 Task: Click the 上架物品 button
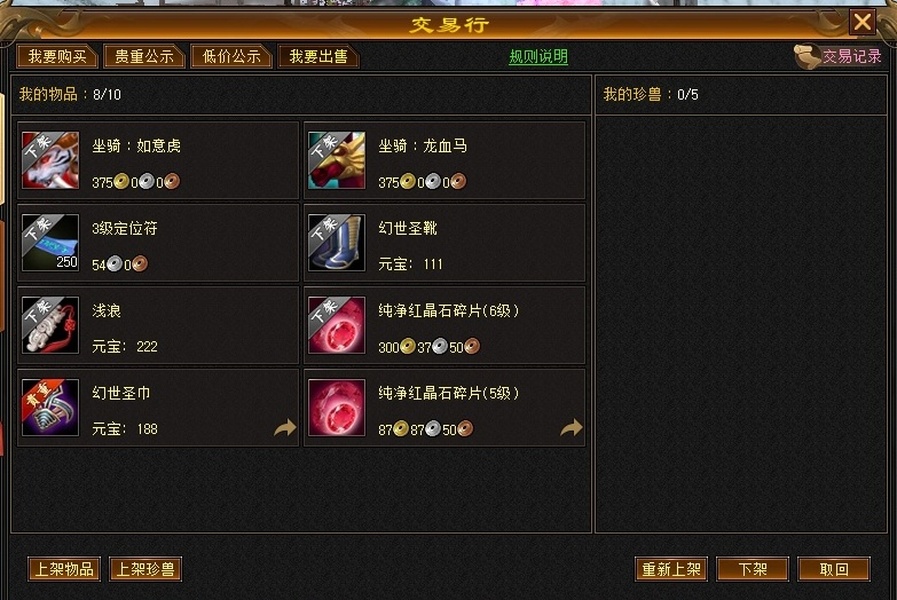coord(64,569)
